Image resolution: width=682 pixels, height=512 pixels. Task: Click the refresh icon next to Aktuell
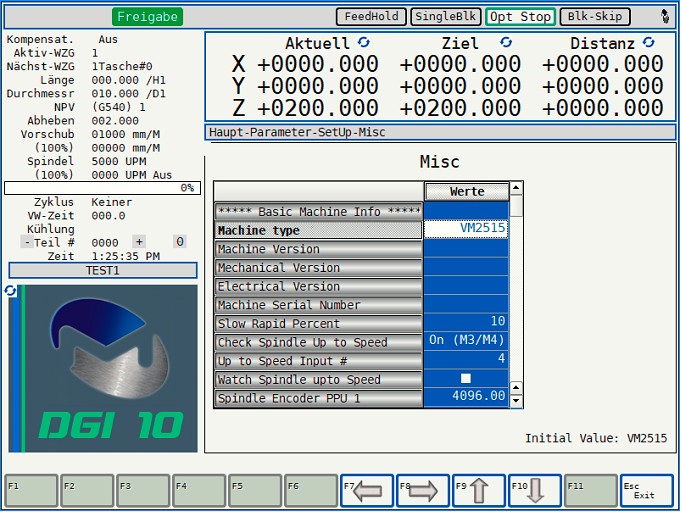[x=364, y=42]
